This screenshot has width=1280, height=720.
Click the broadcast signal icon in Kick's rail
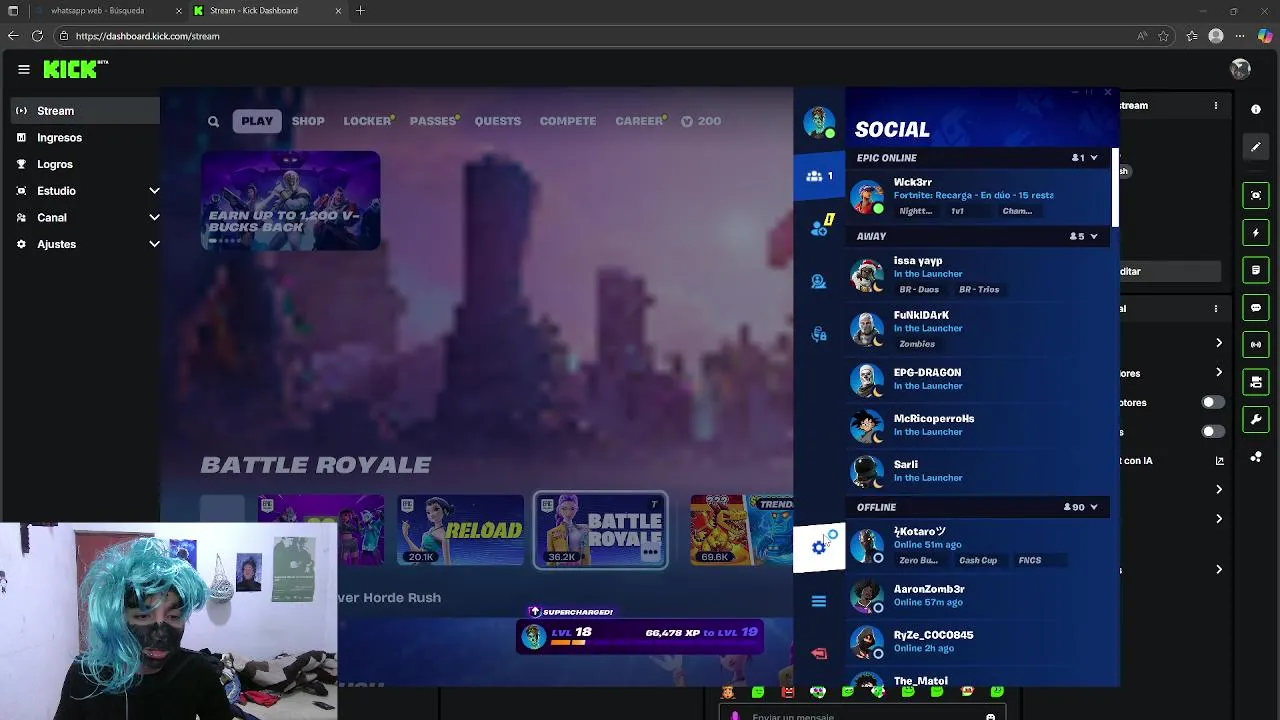(1256, 345)
